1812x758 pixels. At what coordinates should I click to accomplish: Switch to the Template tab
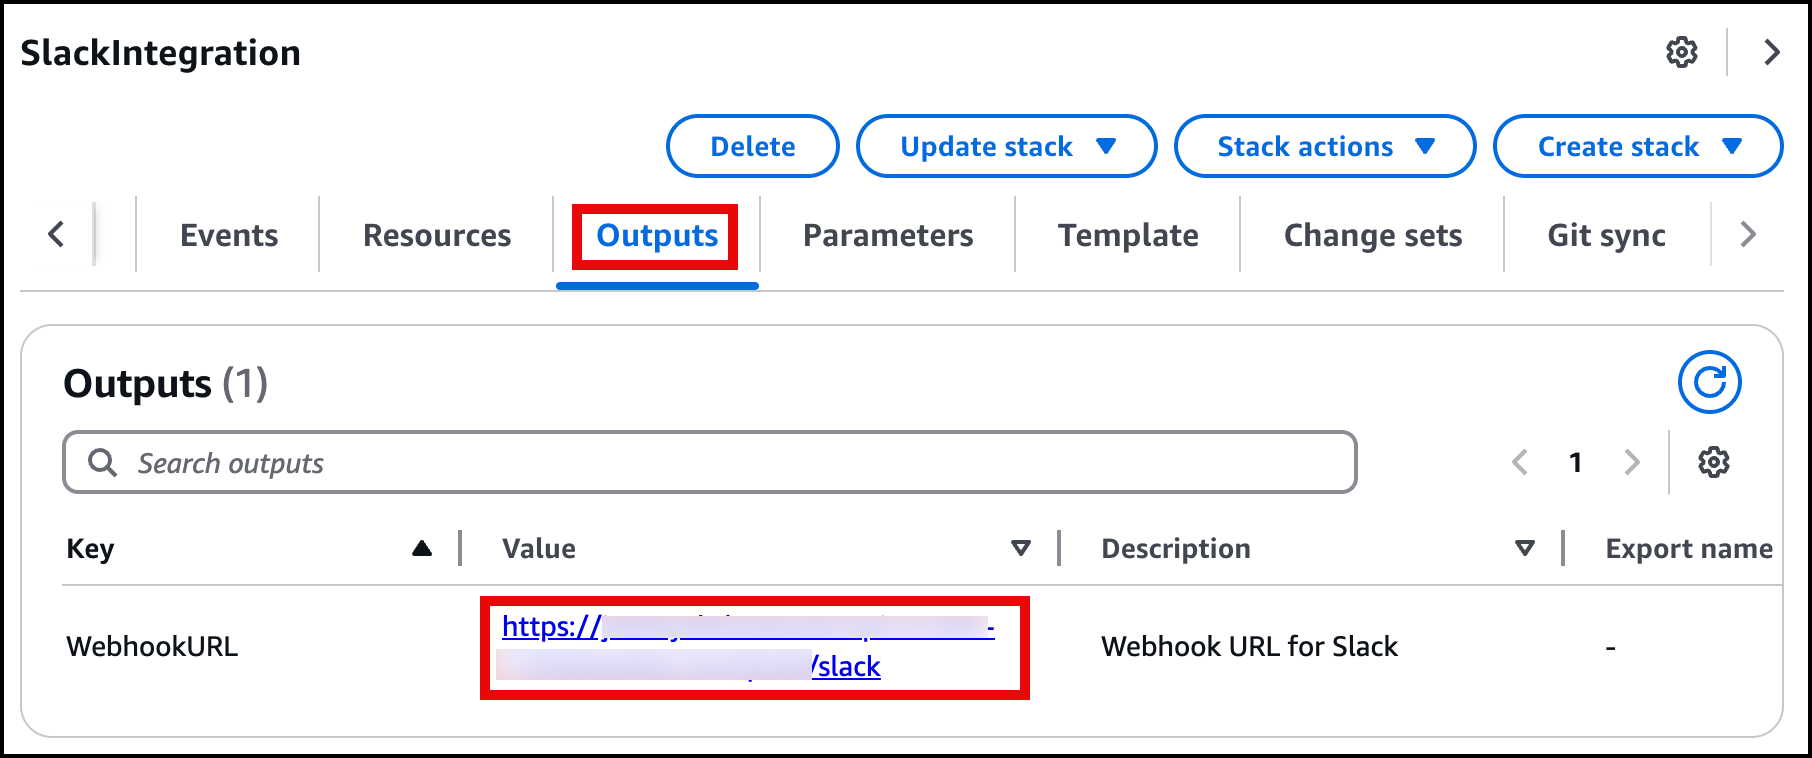coord(1128,235)
